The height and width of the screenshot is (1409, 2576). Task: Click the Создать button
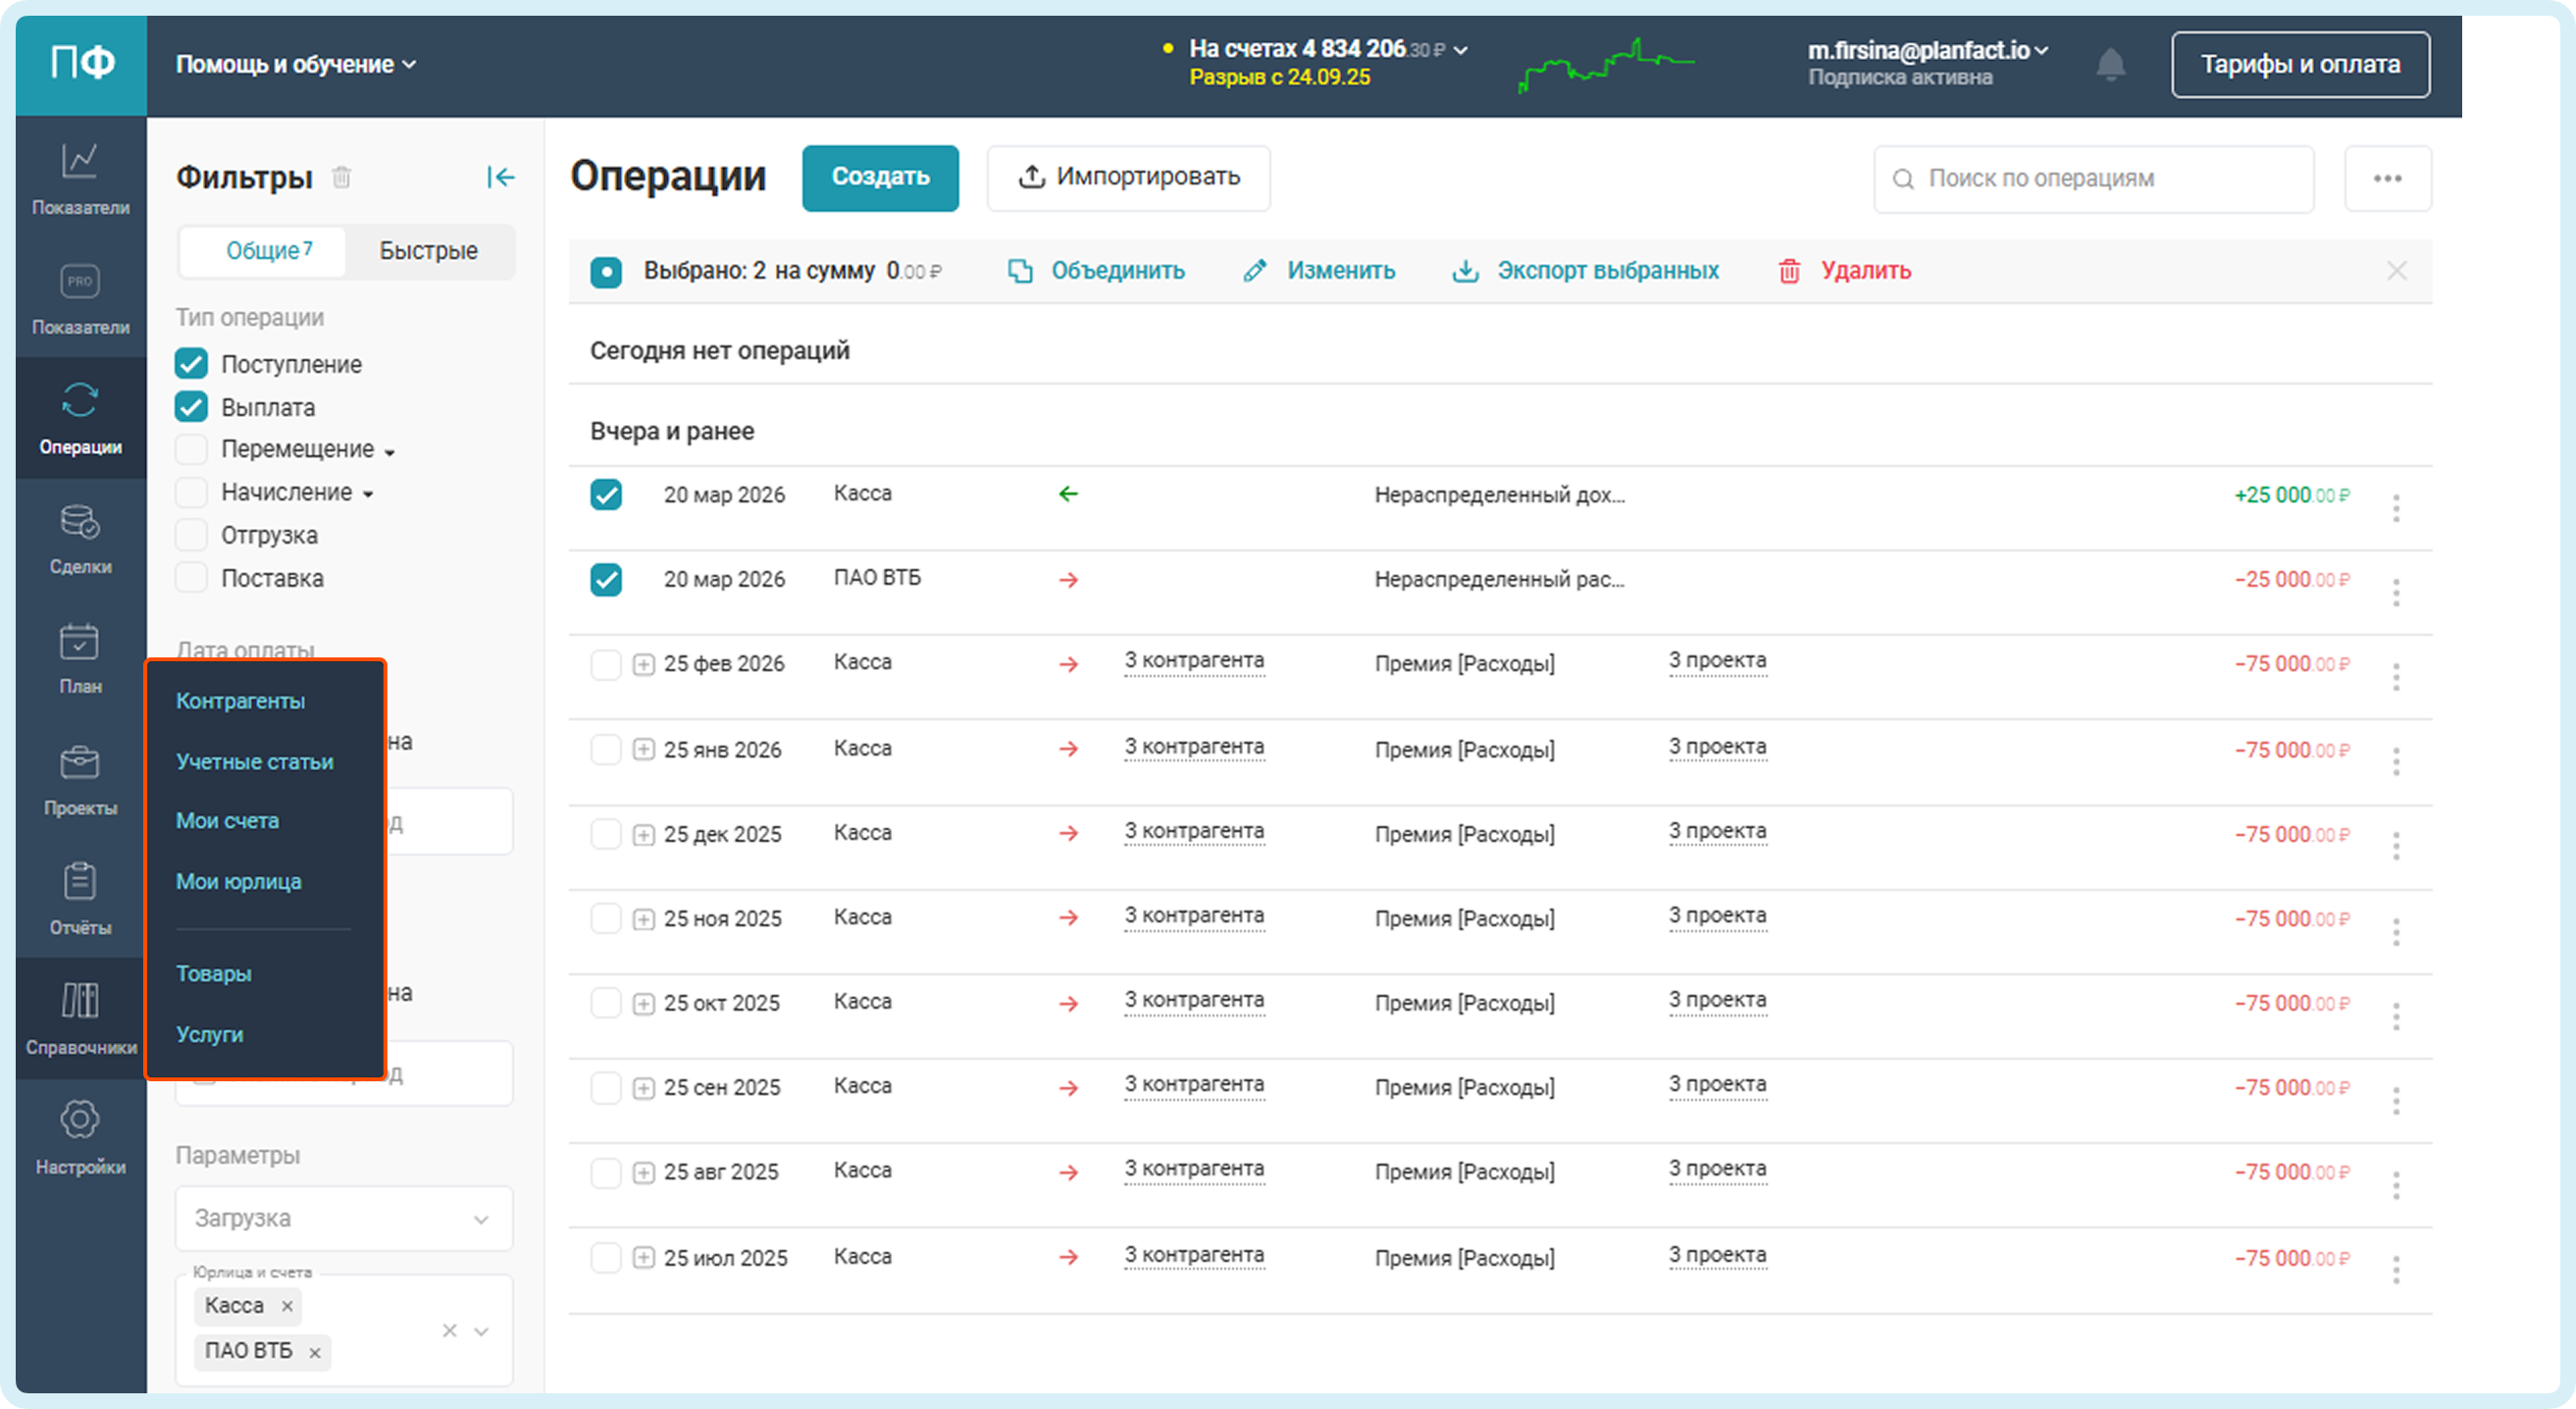(x=880, y=177)
